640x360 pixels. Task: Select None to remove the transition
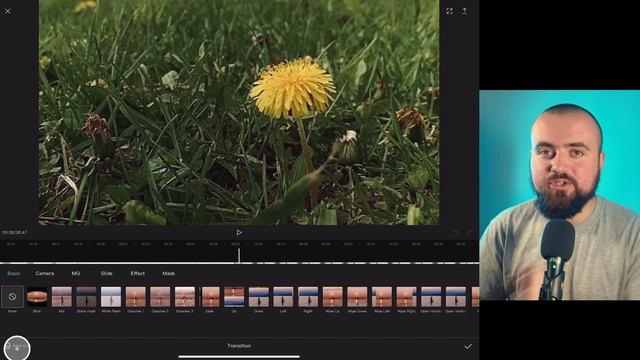pos(12,297)
